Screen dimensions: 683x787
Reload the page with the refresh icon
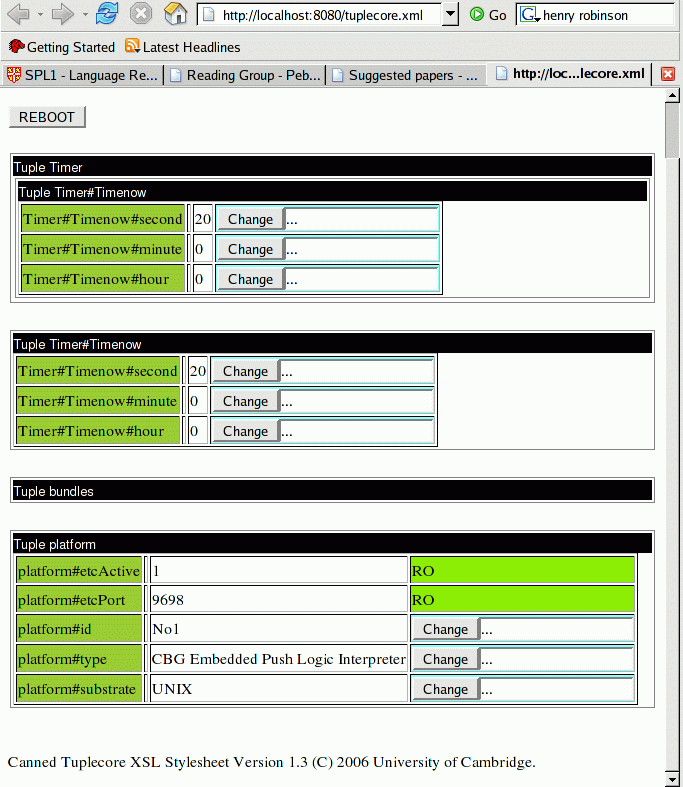107,14
